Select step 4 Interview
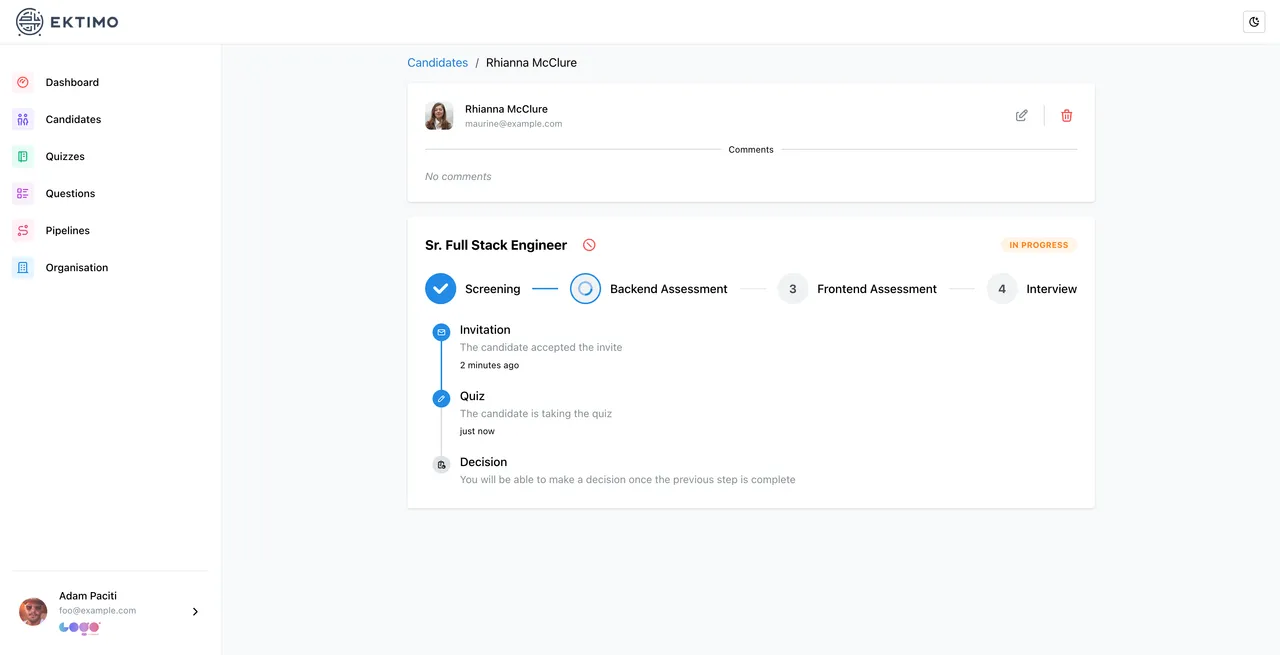The image size is (1280, 655). point(1002,289)
